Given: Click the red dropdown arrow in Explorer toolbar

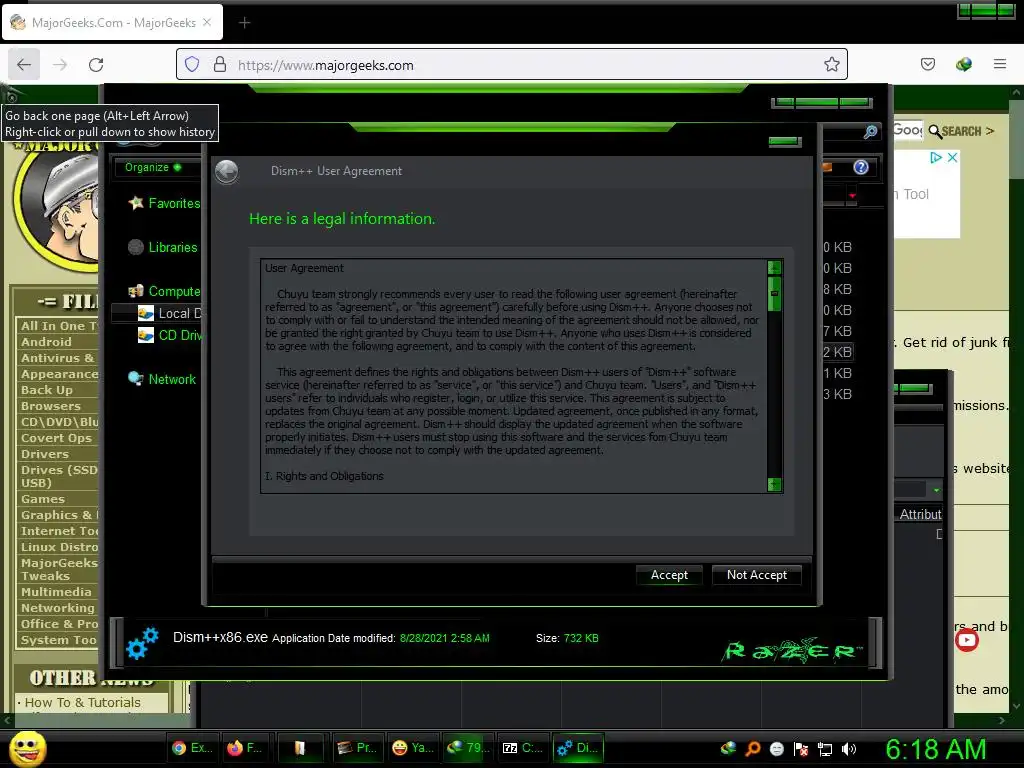Looking at the screenshot, I should tap(852, 195).
